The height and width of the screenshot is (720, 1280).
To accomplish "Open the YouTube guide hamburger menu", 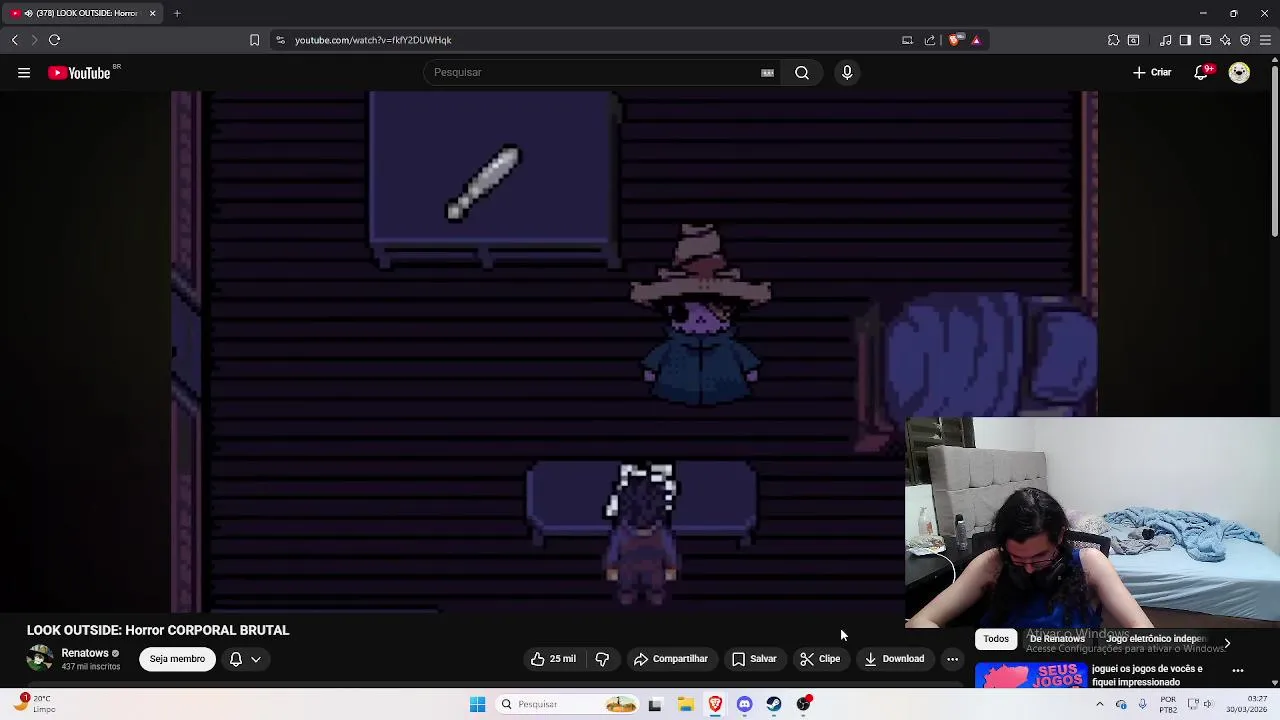I will click(x=24, y=72).
